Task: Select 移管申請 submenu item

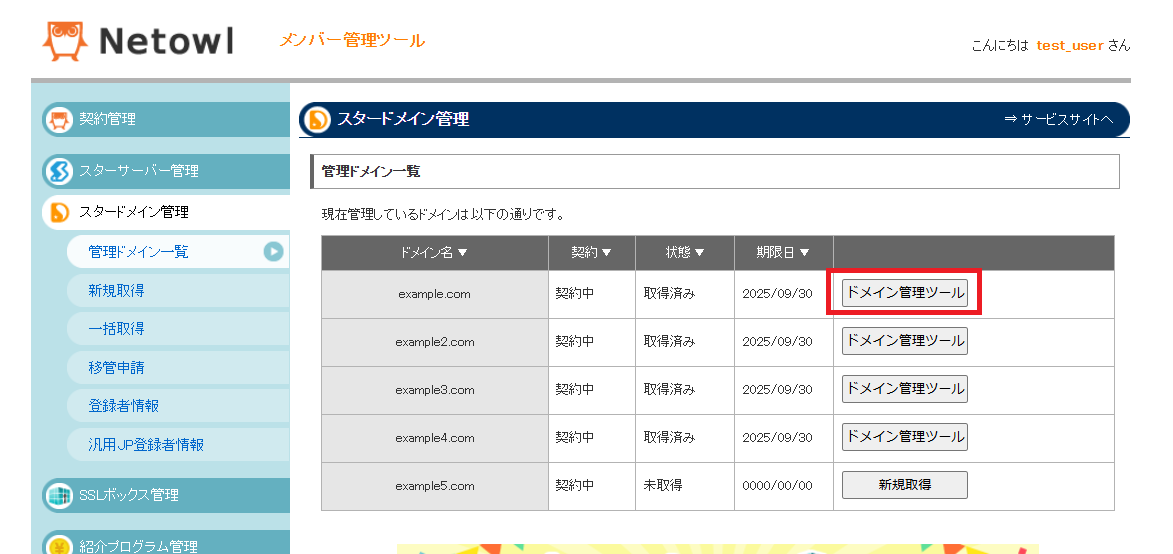Action: tap(177, 368)
